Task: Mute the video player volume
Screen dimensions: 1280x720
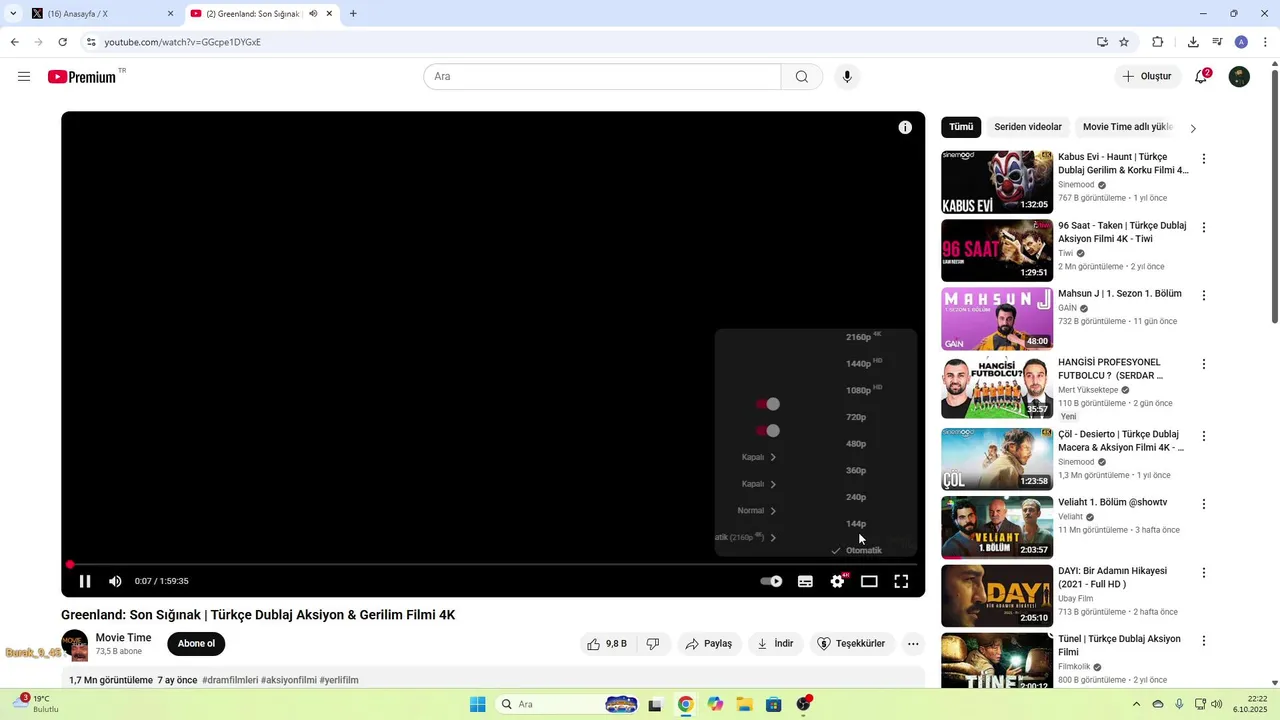Action: tap(115, 581)
